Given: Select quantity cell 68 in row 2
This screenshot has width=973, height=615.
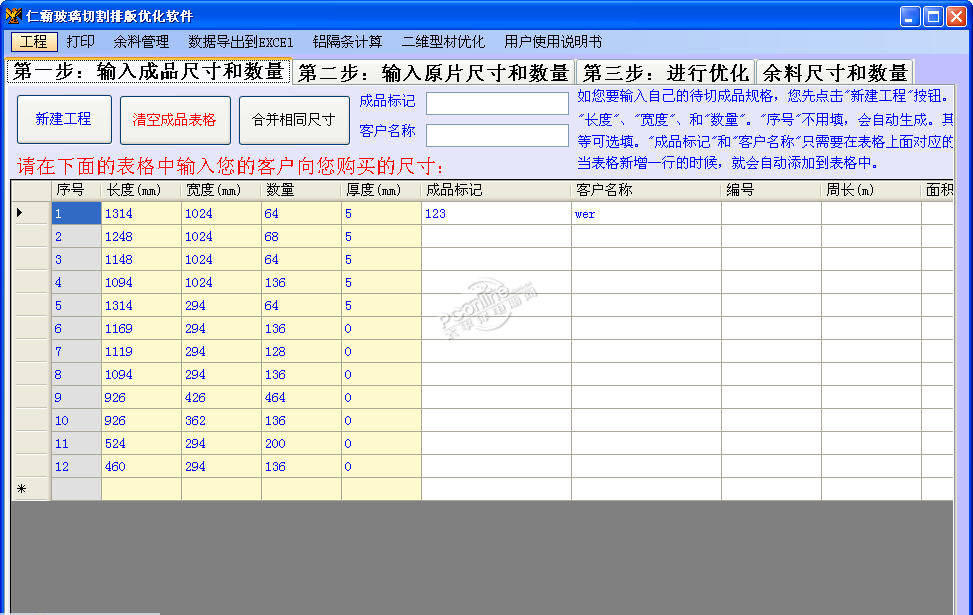Looking at the screenshot, I should [x=301, y=236].
